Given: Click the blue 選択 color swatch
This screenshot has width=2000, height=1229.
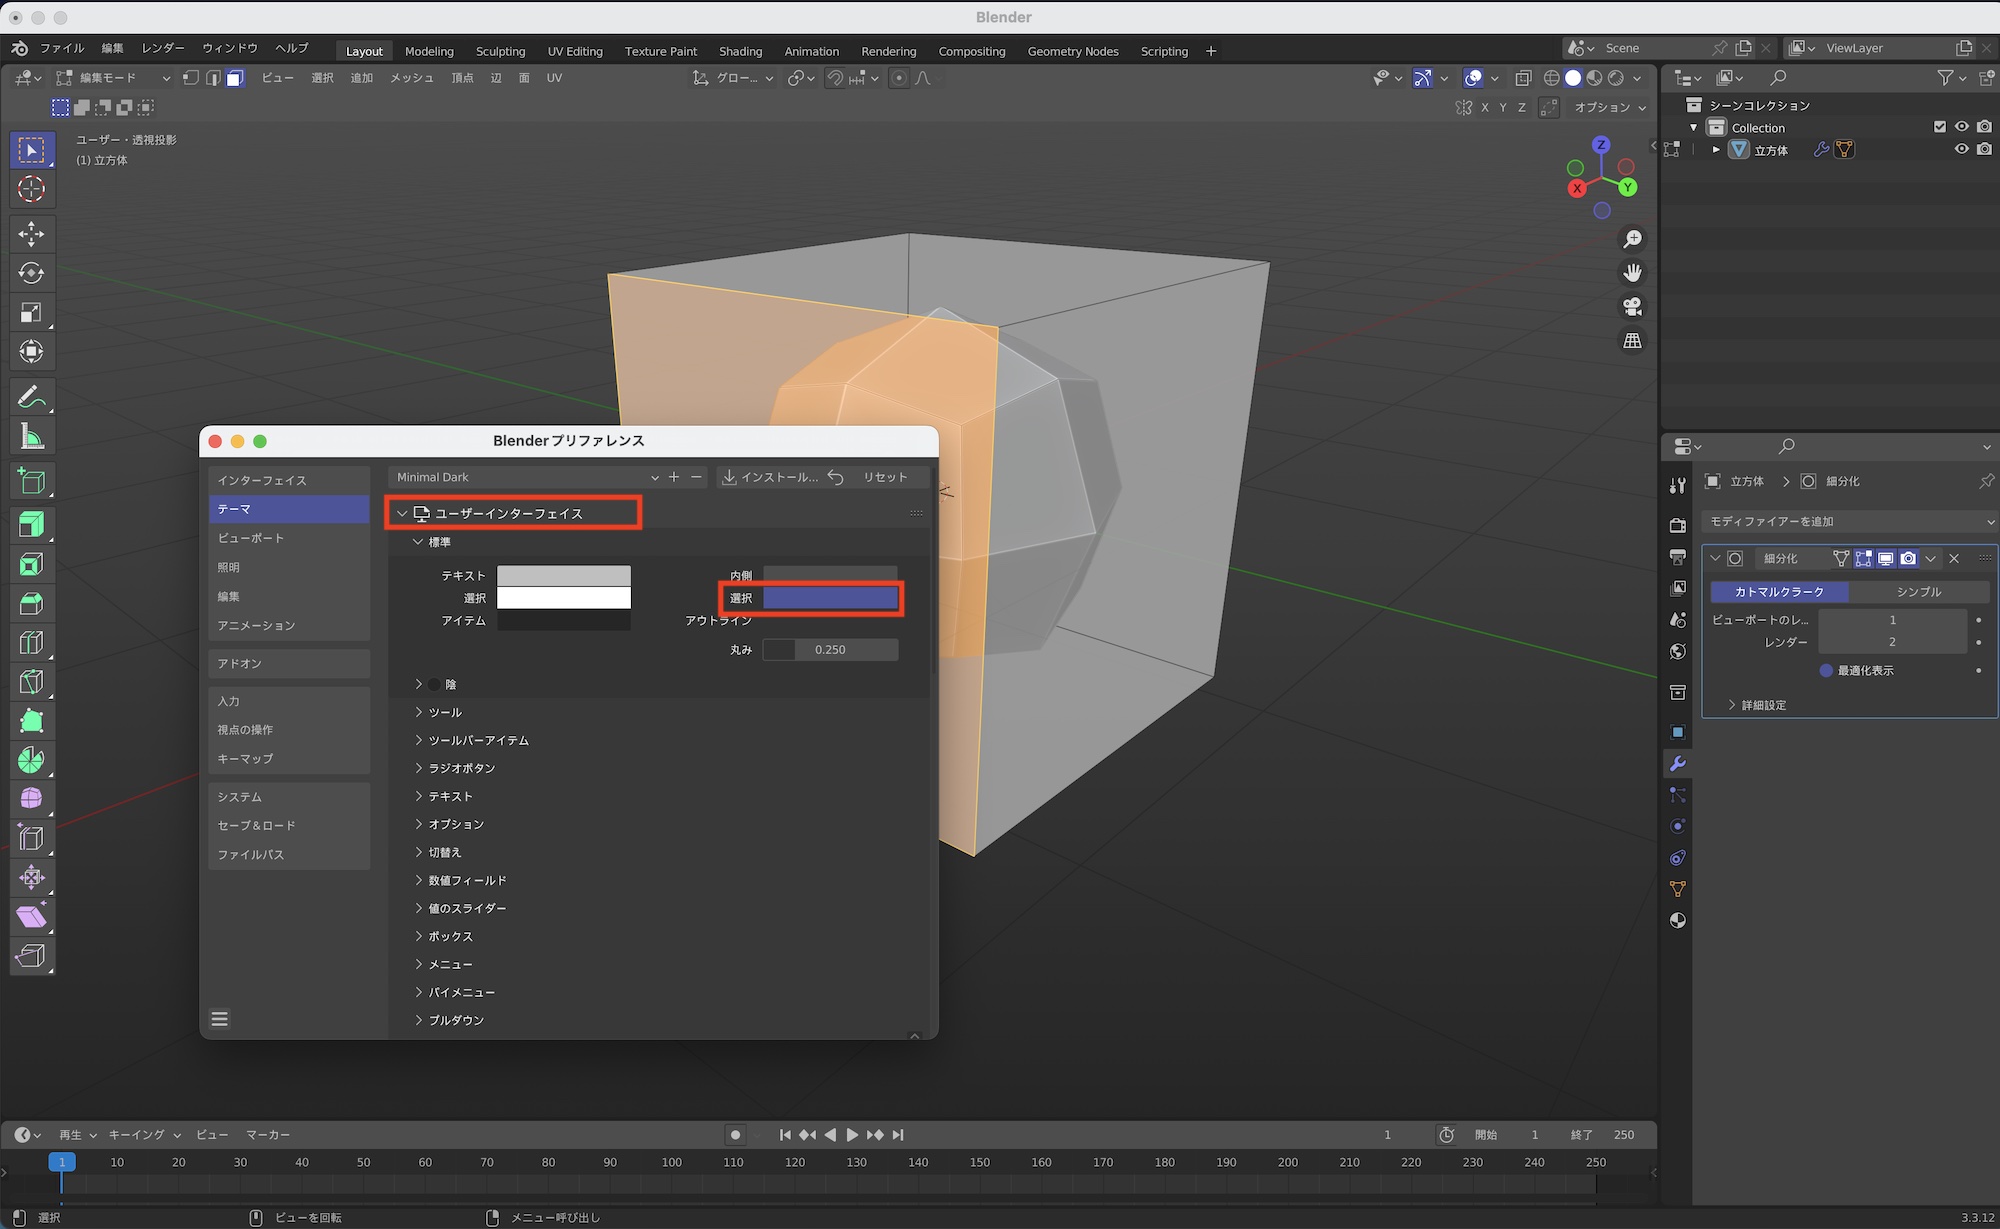Looking at the screenshot, I should click(830, 598).
